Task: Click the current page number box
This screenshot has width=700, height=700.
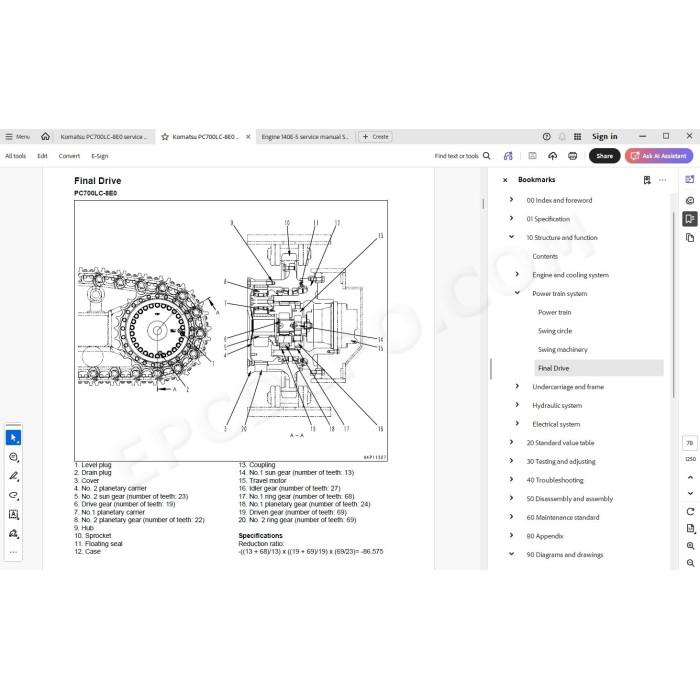Action: pyautogui.click(x=690, y=443)
